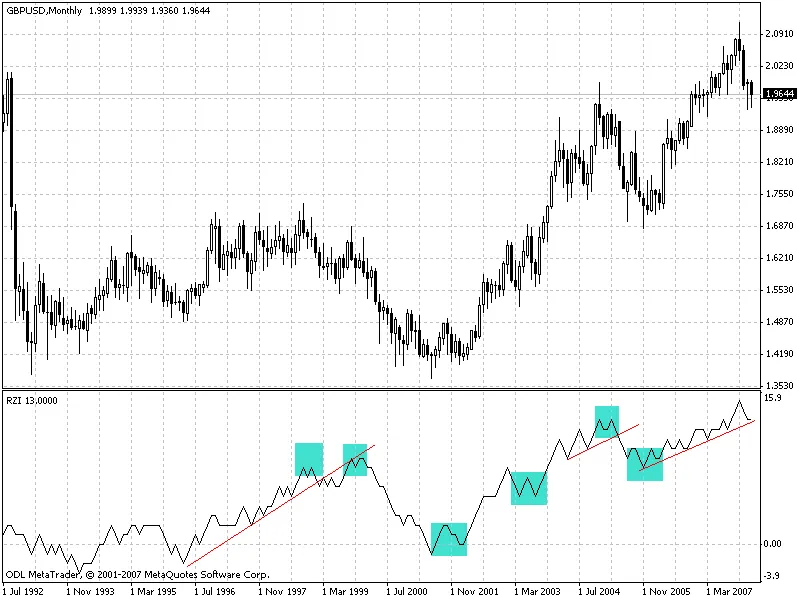
Task: Click the ODL MetaTrader copyright text
Action: 137,575
